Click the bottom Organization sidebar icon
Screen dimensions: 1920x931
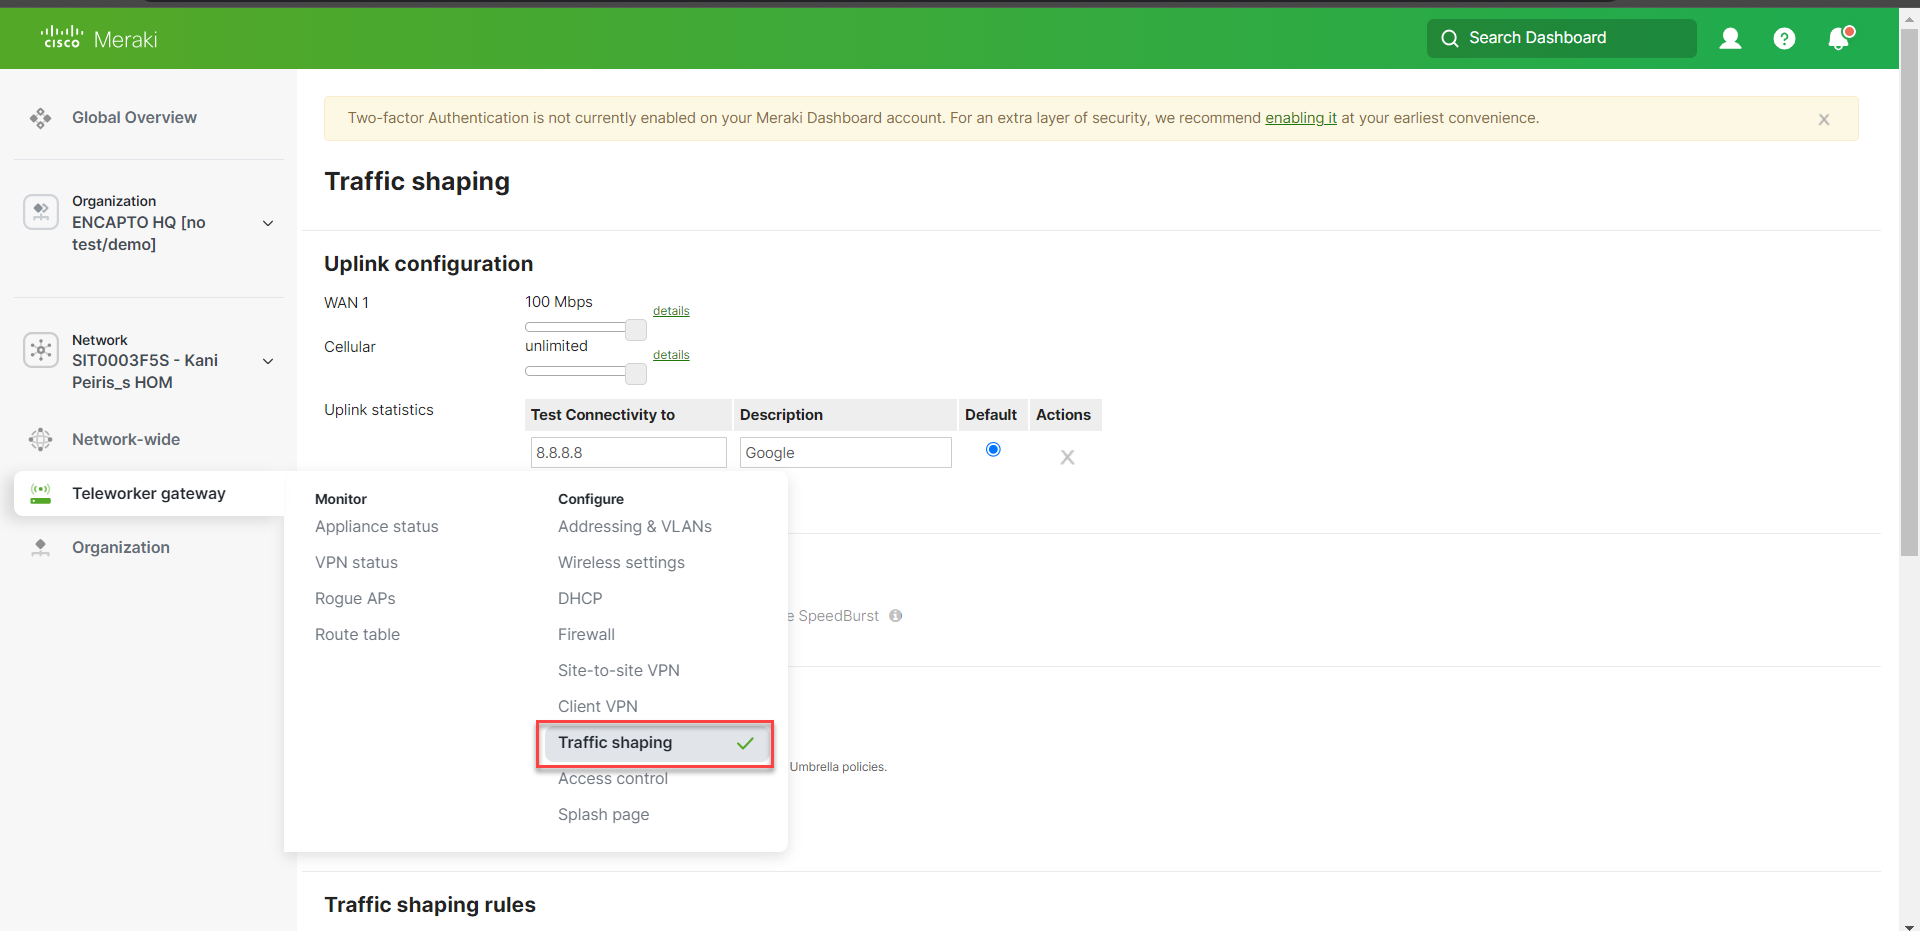click(x=41, y=547)
